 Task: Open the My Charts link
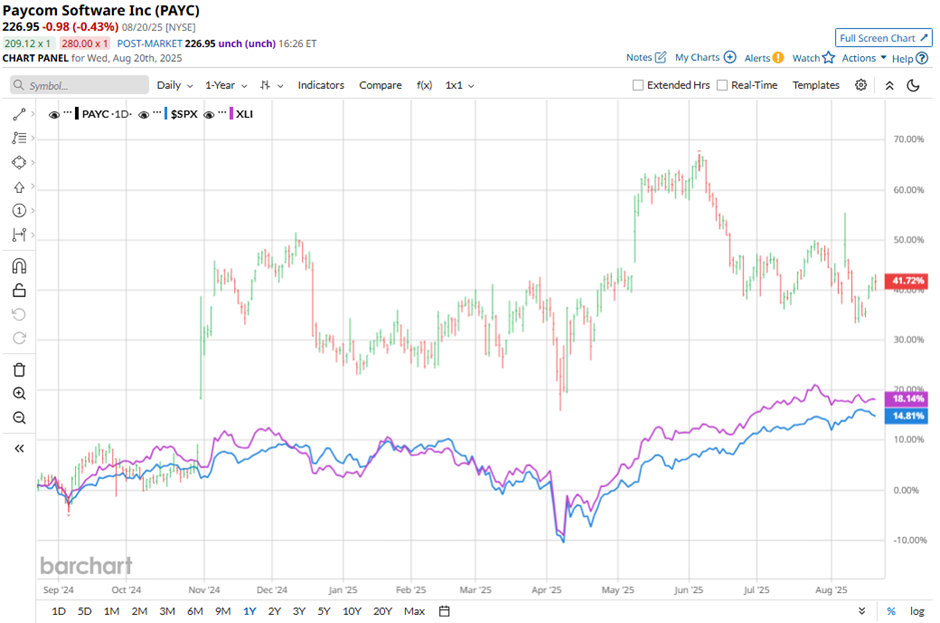pyautogui.click(x=697, y=58)
